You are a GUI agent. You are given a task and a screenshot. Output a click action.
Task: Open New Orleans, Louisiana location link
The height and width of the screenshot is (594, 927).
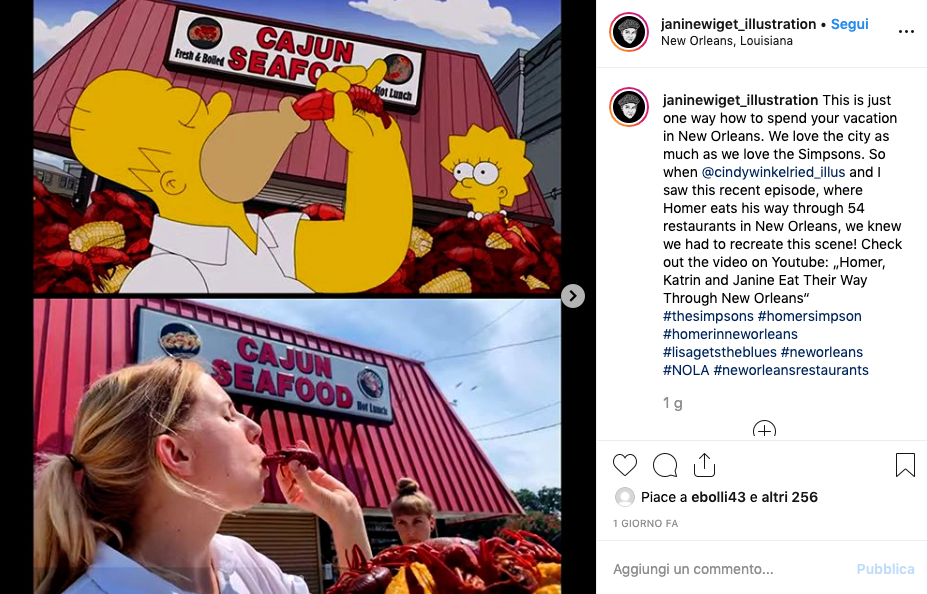pyautogui.click(x=727, y=41)
